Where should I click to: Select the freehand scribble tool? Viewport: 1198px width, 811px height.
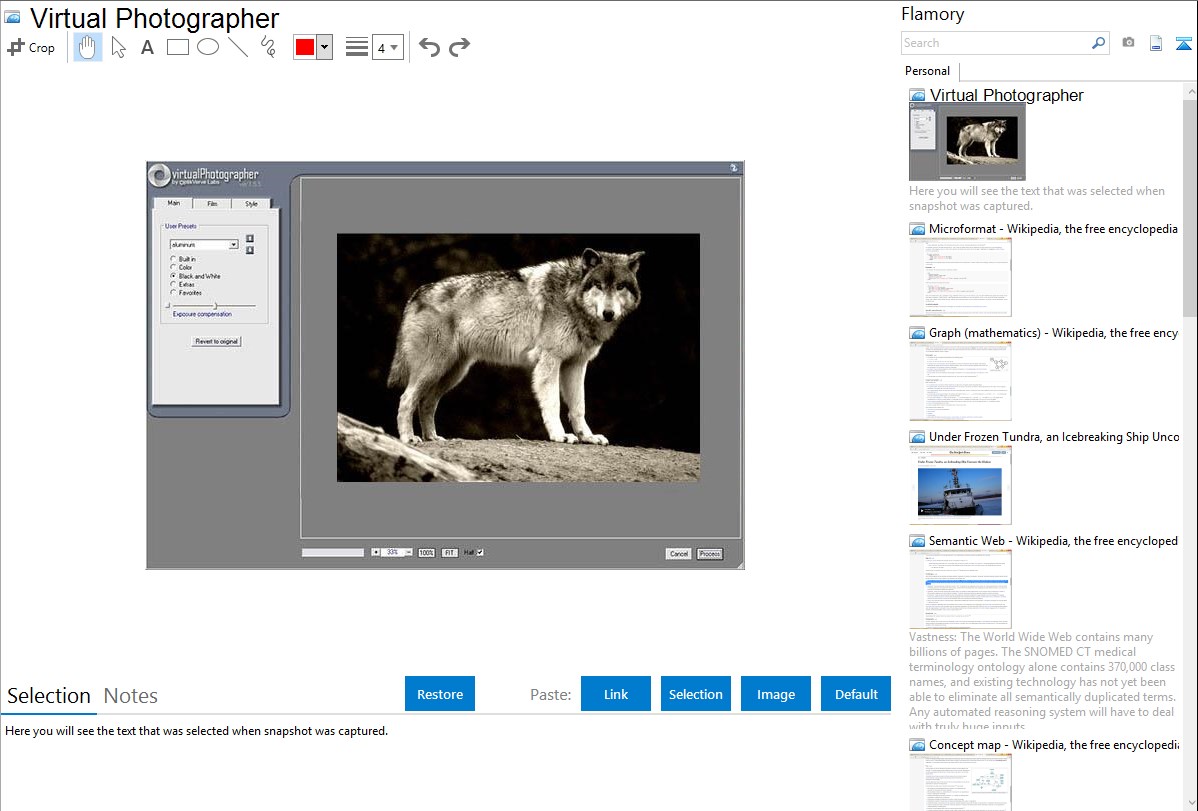click(268, 47)
